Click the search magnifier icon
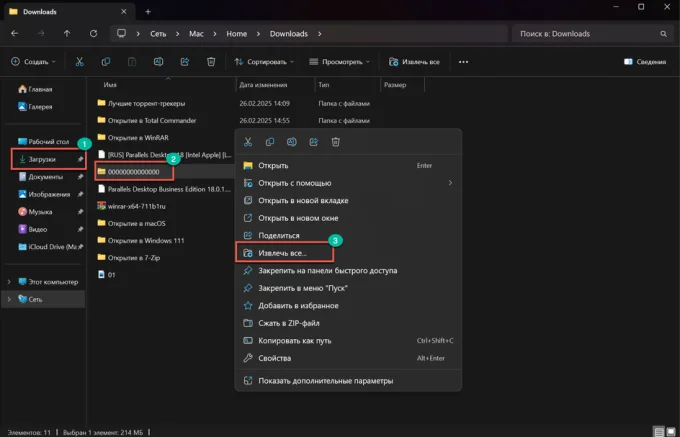The image size is (680, 437). [663, 34]
